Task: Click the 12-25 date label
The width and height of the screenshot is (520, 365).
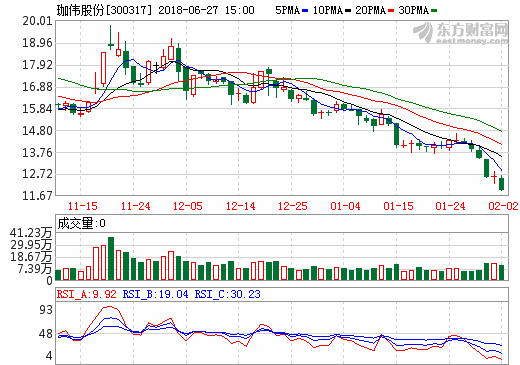Action: coord(293,206)
